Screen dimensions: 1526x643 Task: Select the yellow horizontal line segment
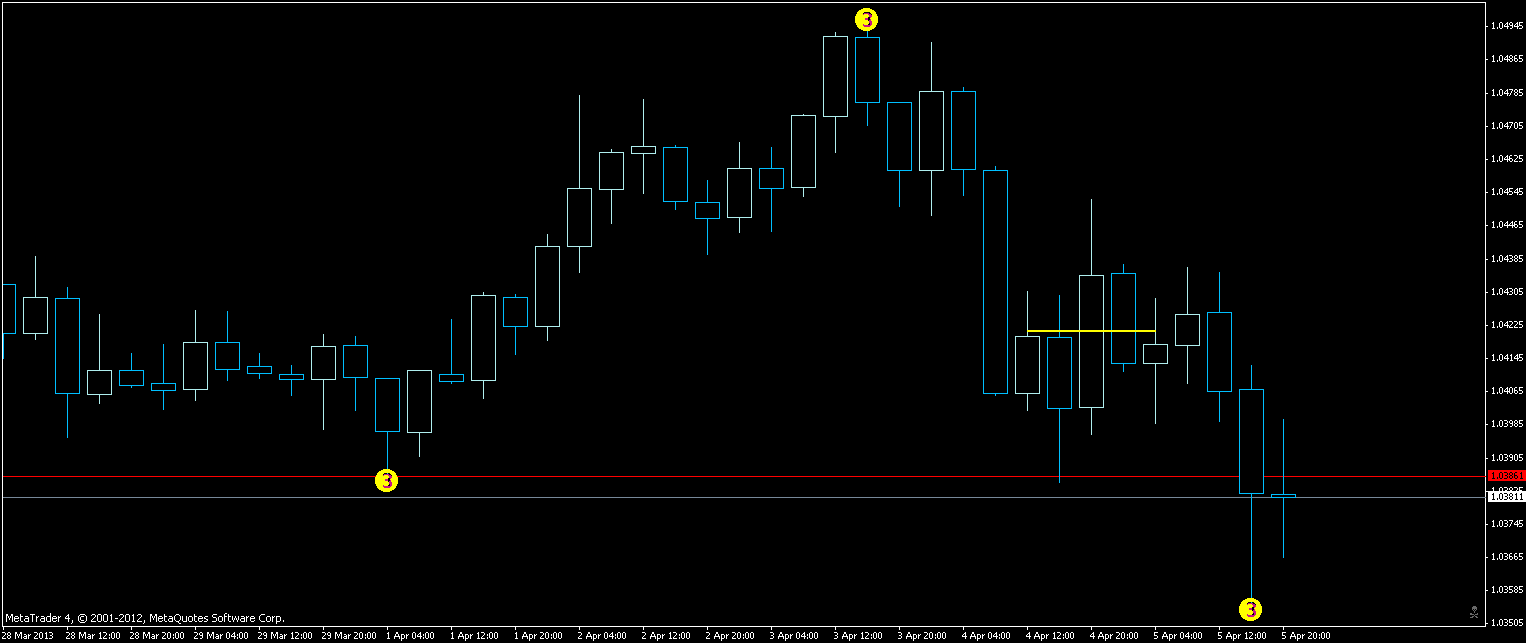[1090, 330]
